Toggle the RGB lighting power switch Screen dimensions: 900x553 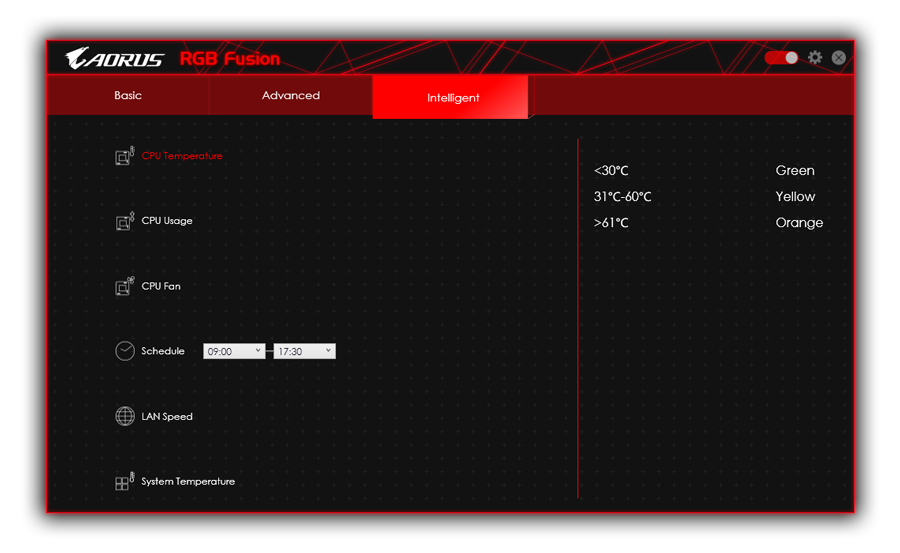(x=781, y=58)
